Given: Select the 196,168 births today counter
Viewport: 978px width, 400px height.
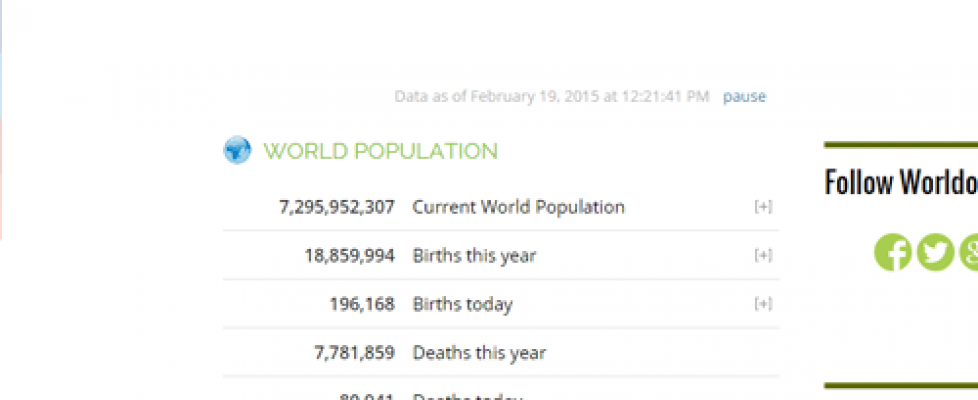Looking at the screenshot, I should [361, 304].
